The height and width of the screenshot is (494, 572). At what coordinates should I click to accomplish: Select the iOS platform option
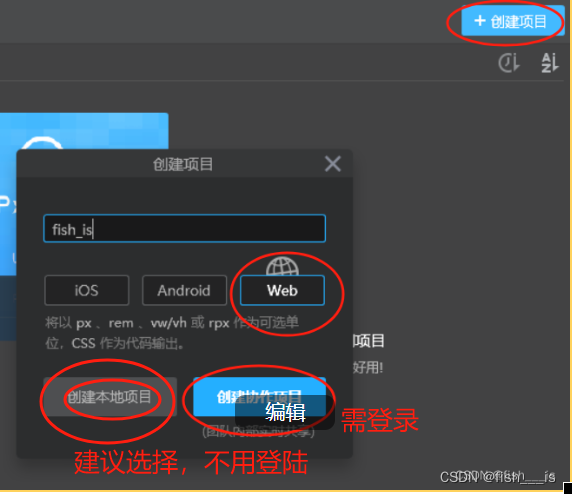(x=86, y=290)
